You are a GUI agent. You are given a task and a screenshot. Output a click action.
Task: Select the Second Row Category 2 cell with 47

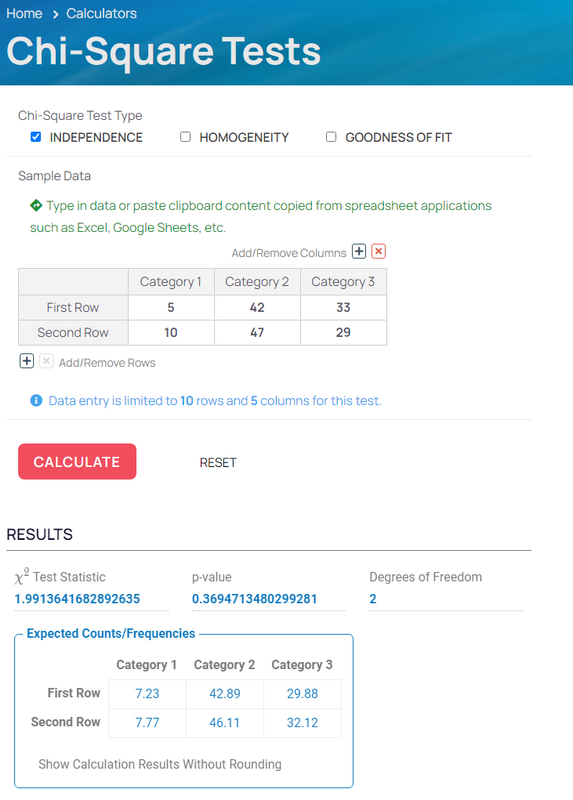point(257,332)
